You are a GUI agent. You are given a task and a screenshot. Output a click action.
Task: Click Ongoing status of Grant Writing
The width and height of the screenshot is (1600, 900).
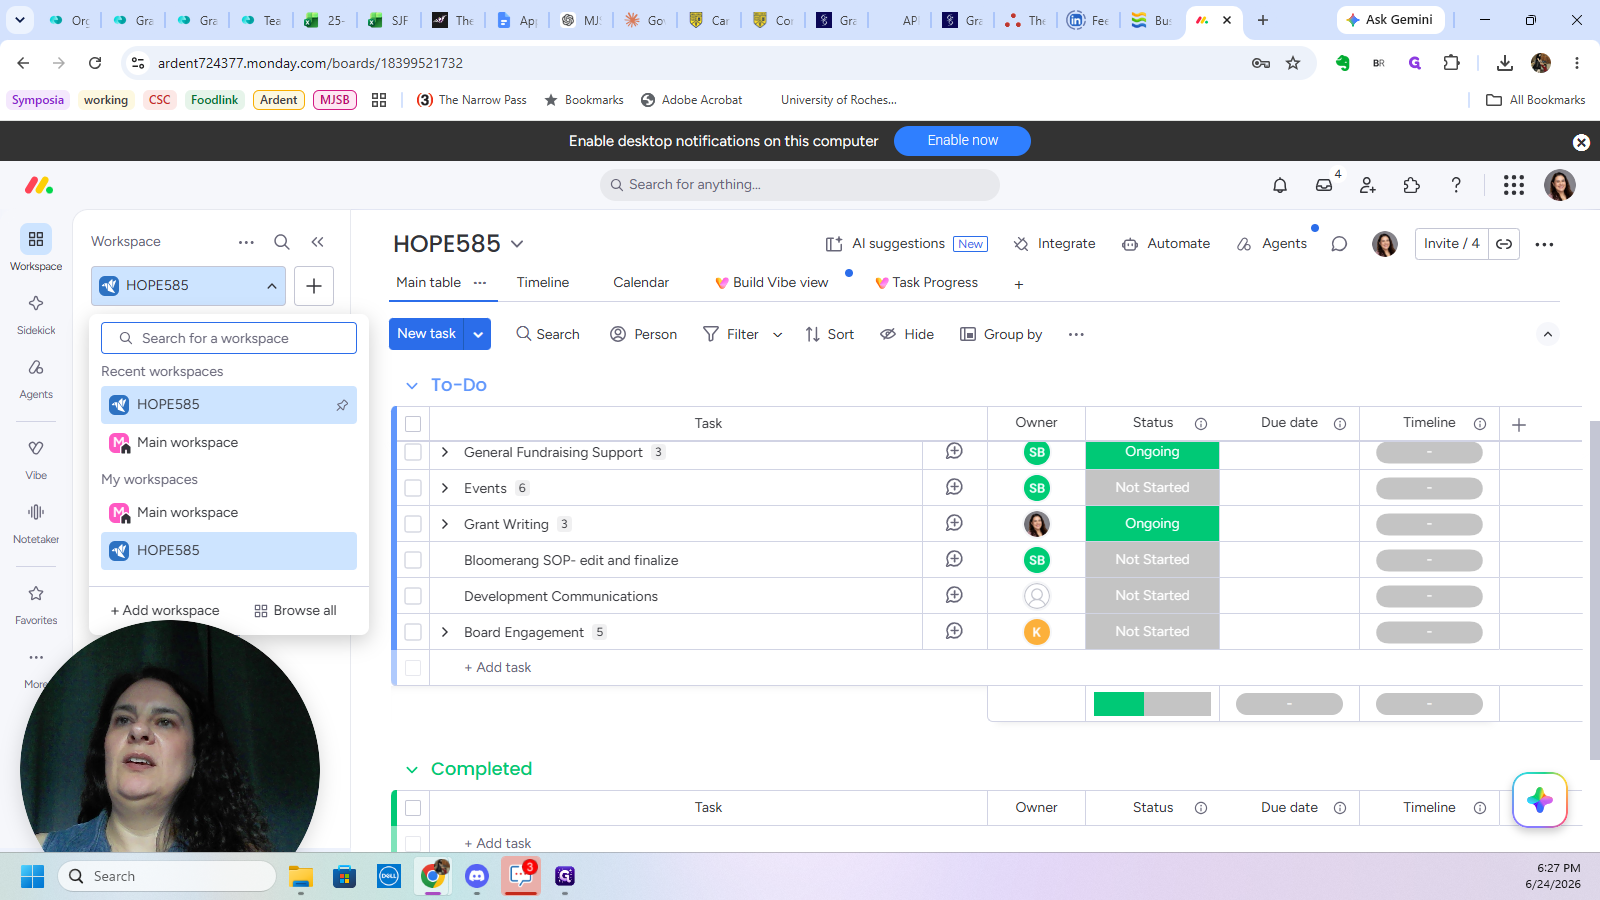tap(1152, 524)
